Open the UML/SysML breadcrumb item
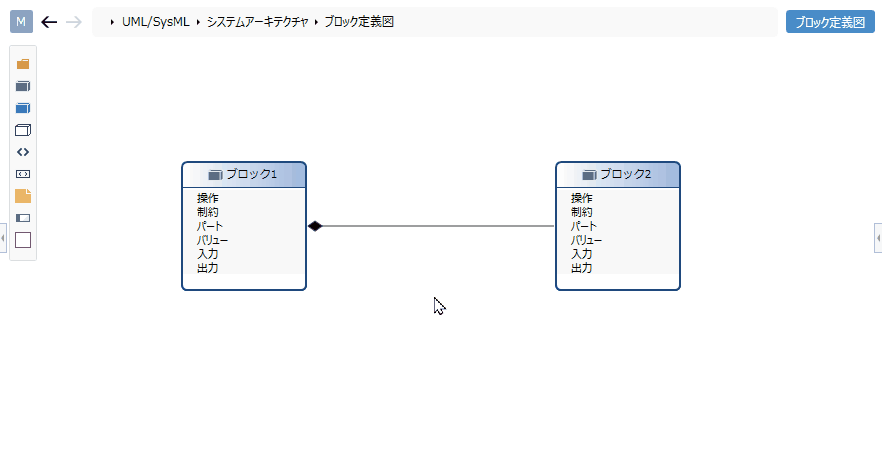This screenshot has height=475, width=882. 155,22
